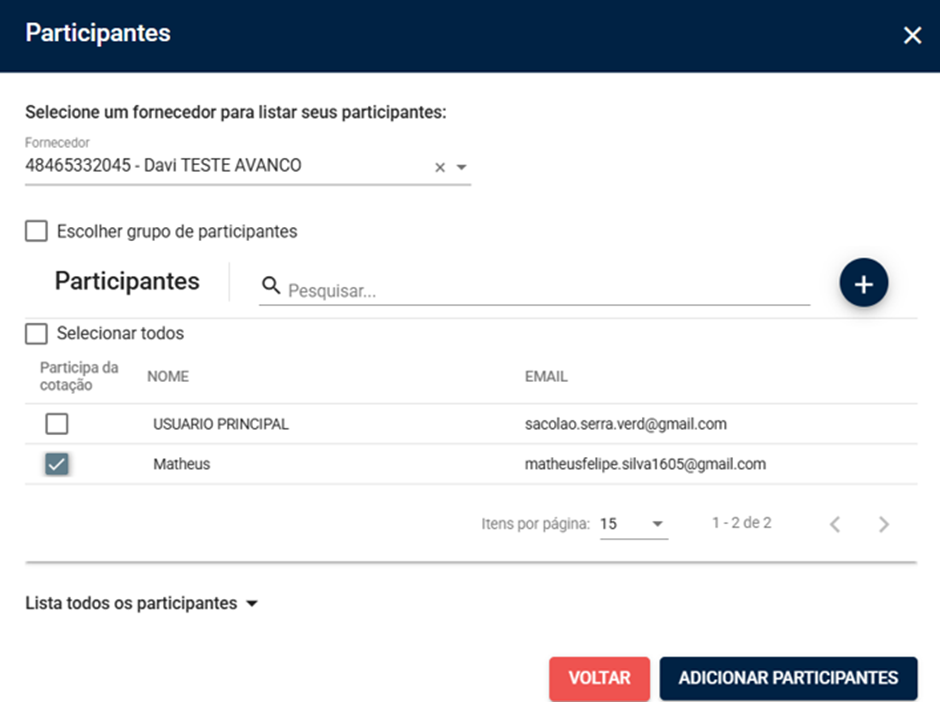
Task: Open the Itens por página dropdown
Action: [x=634, y=524]
